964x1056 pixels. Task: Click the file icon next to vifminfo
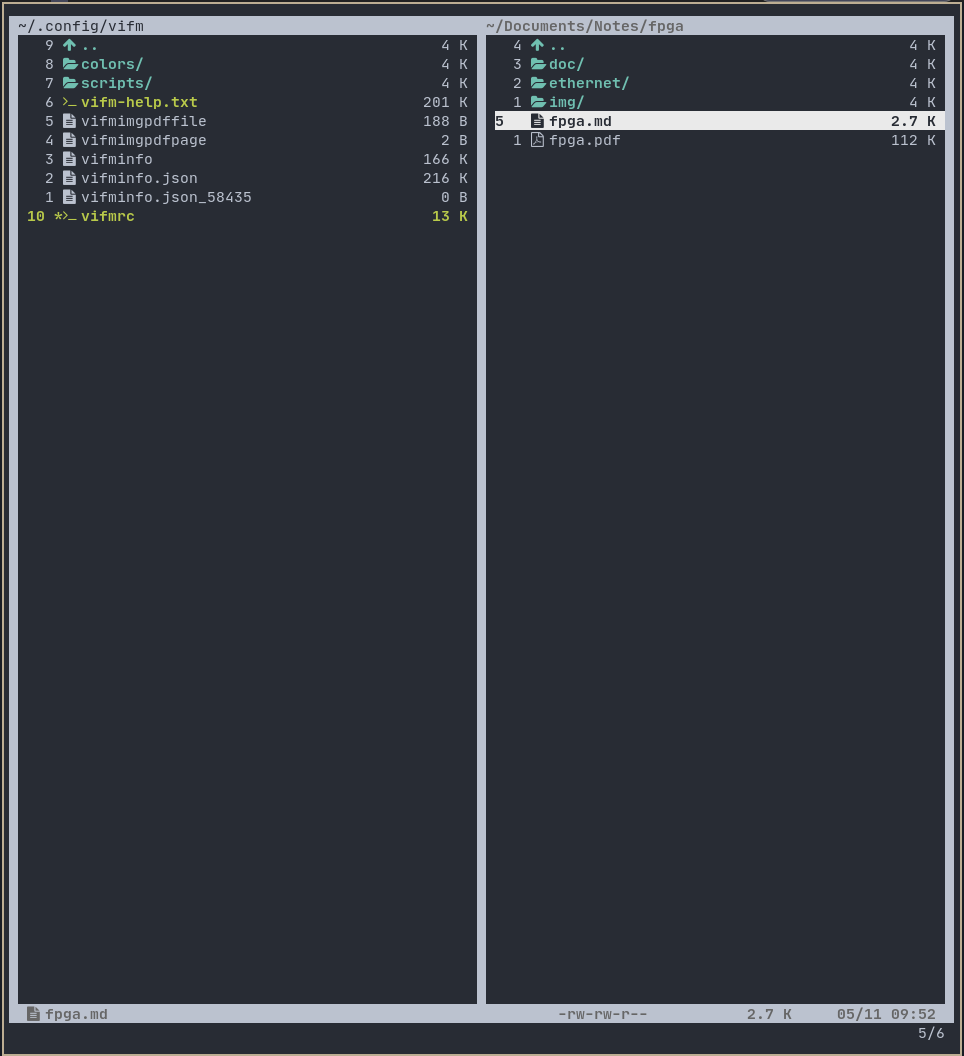(x=69, y=159)
